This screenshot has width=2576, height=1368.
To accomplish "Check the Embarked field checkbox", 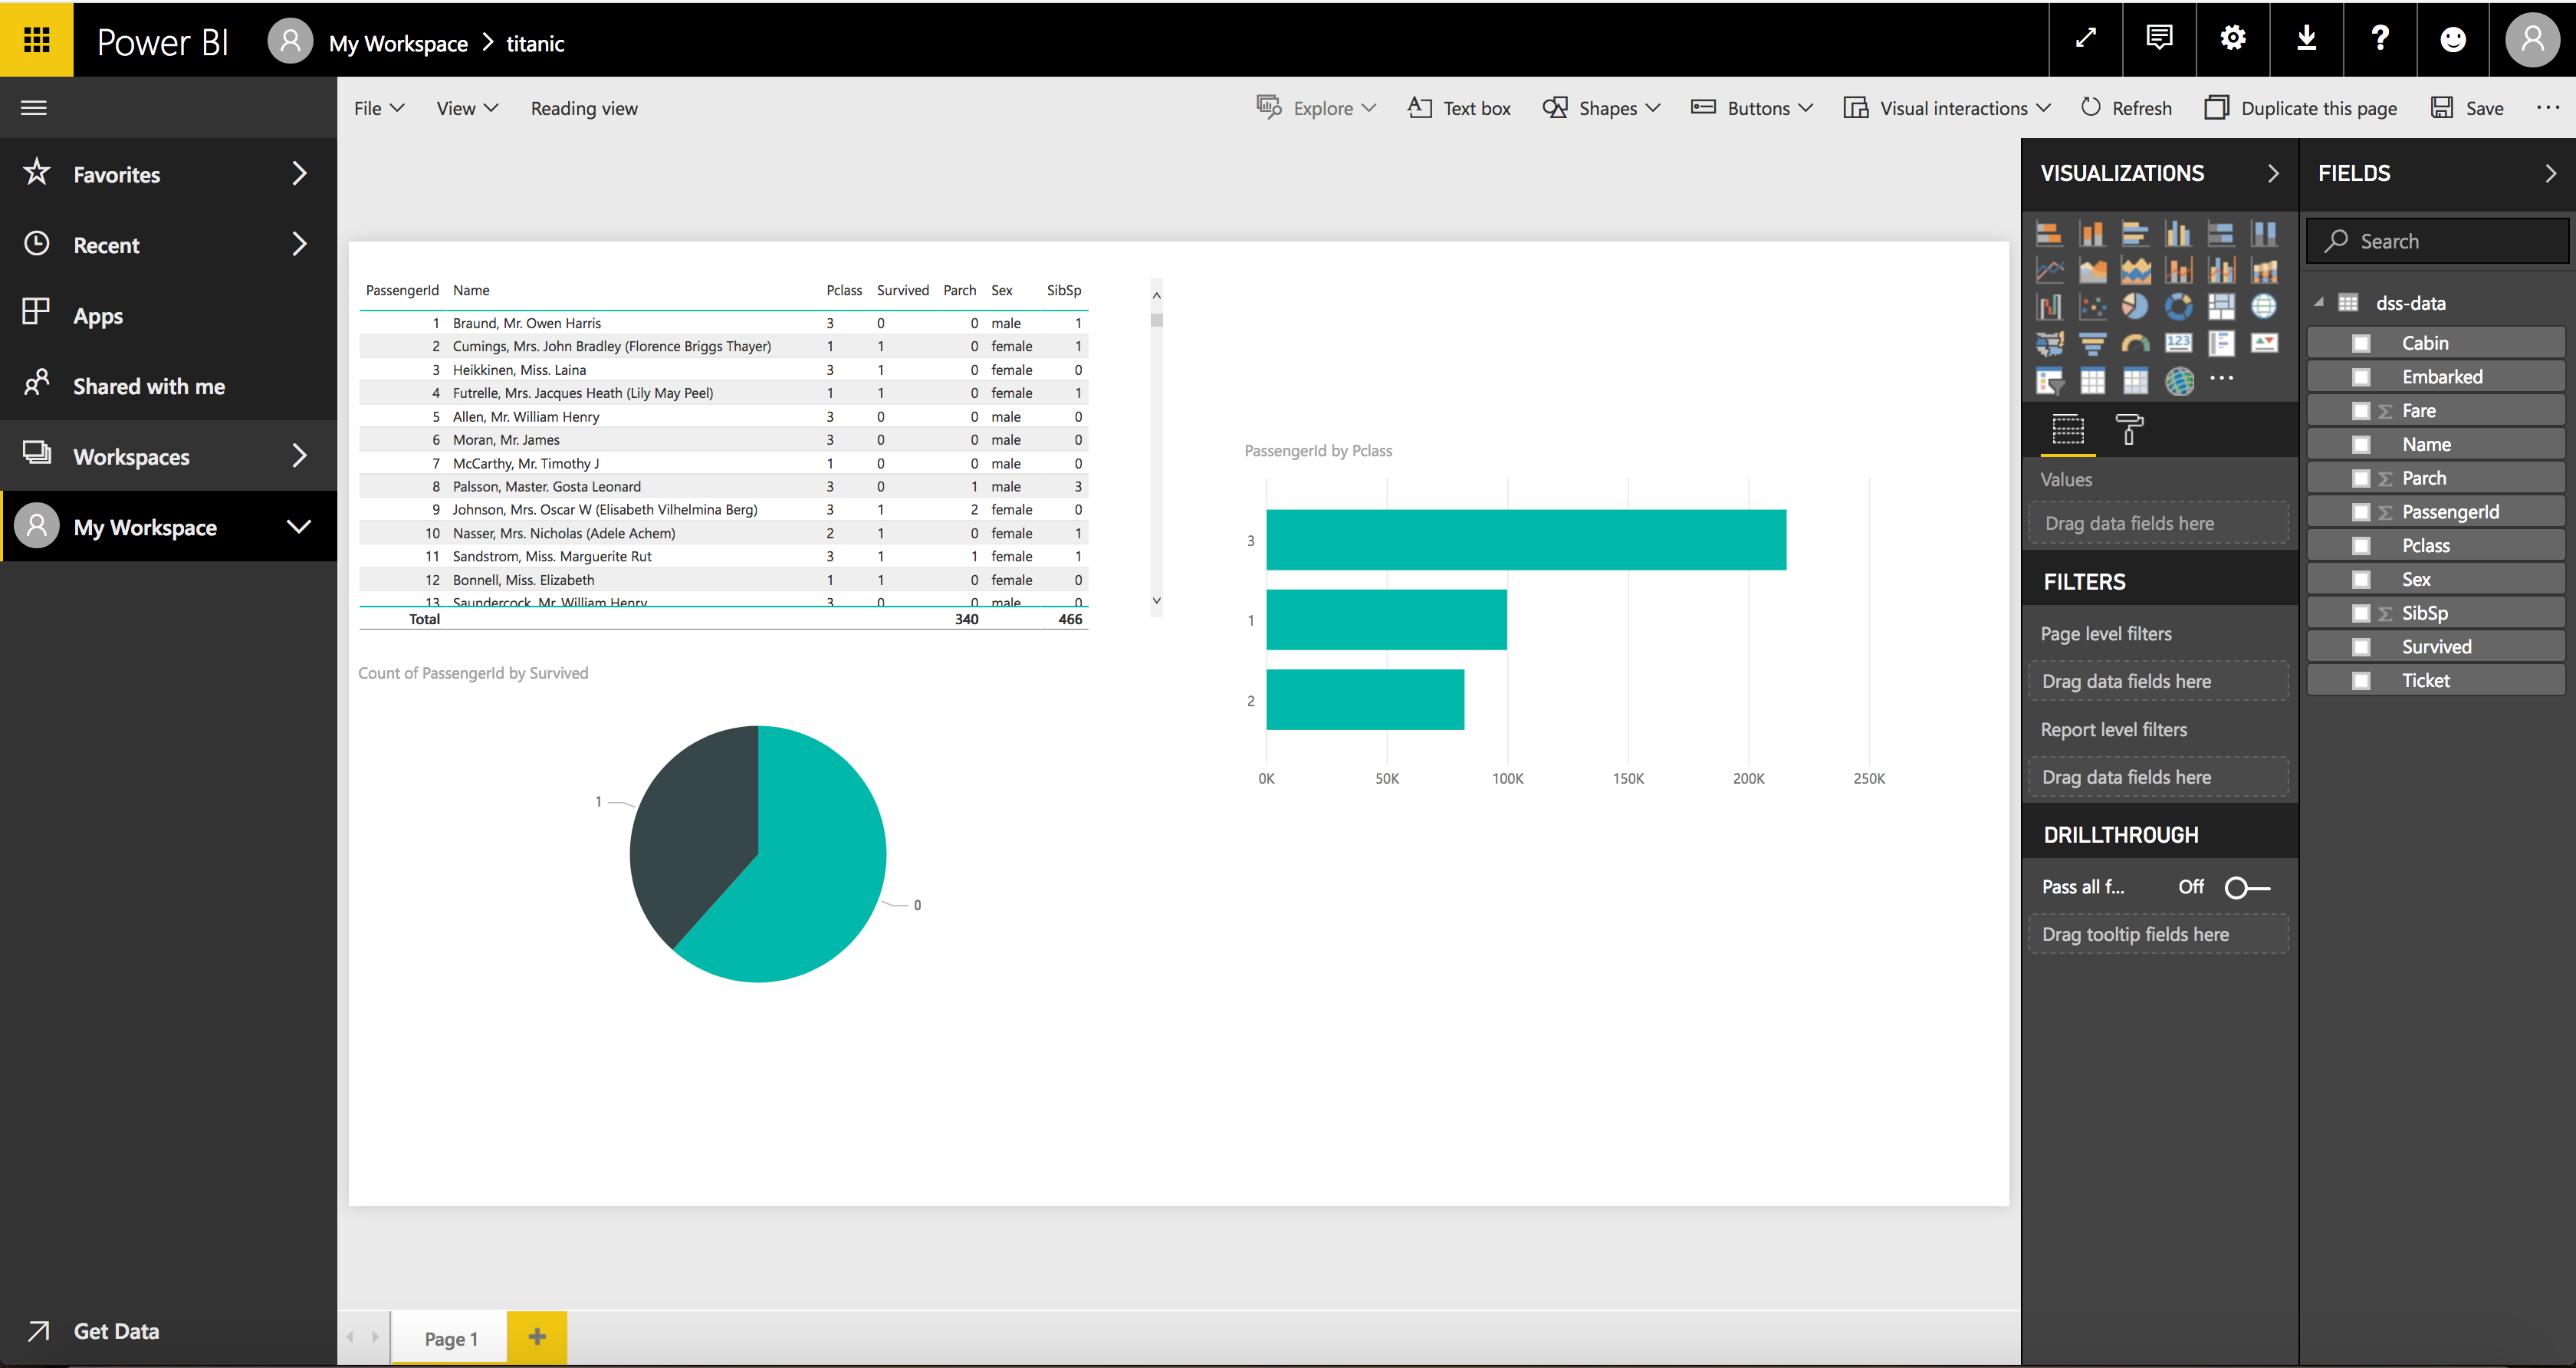I will 2361,377.
